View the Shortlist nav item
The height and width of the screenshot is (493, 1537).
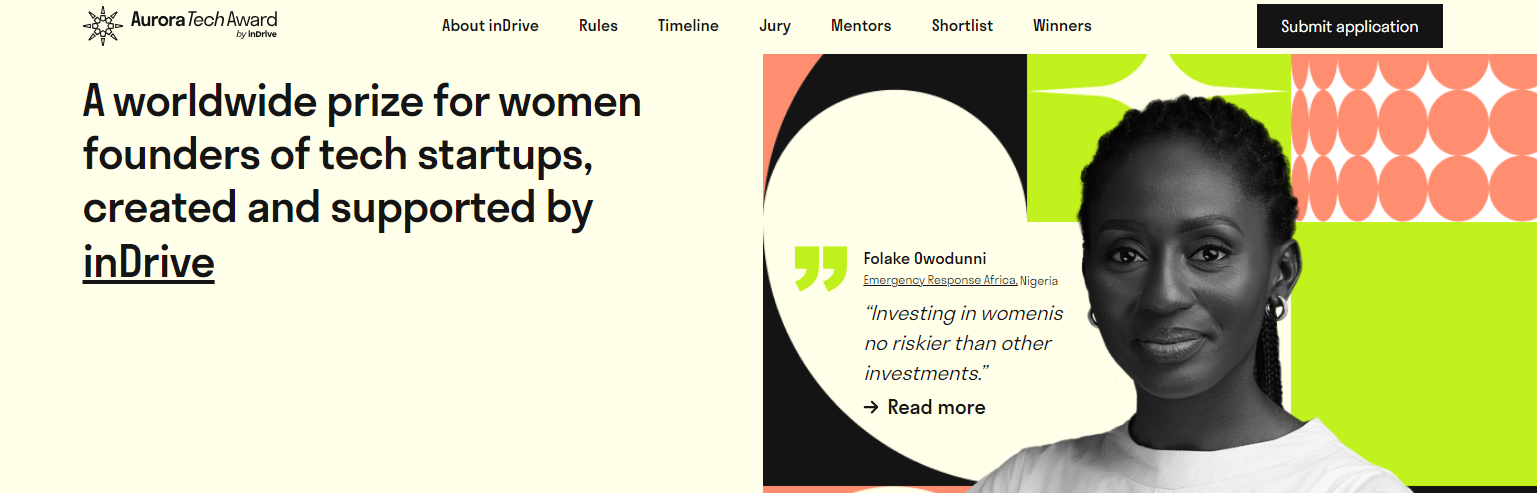962,26
